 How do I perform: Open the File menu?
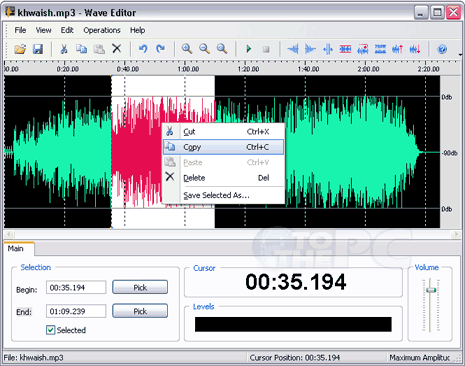[x=20, y=30]
